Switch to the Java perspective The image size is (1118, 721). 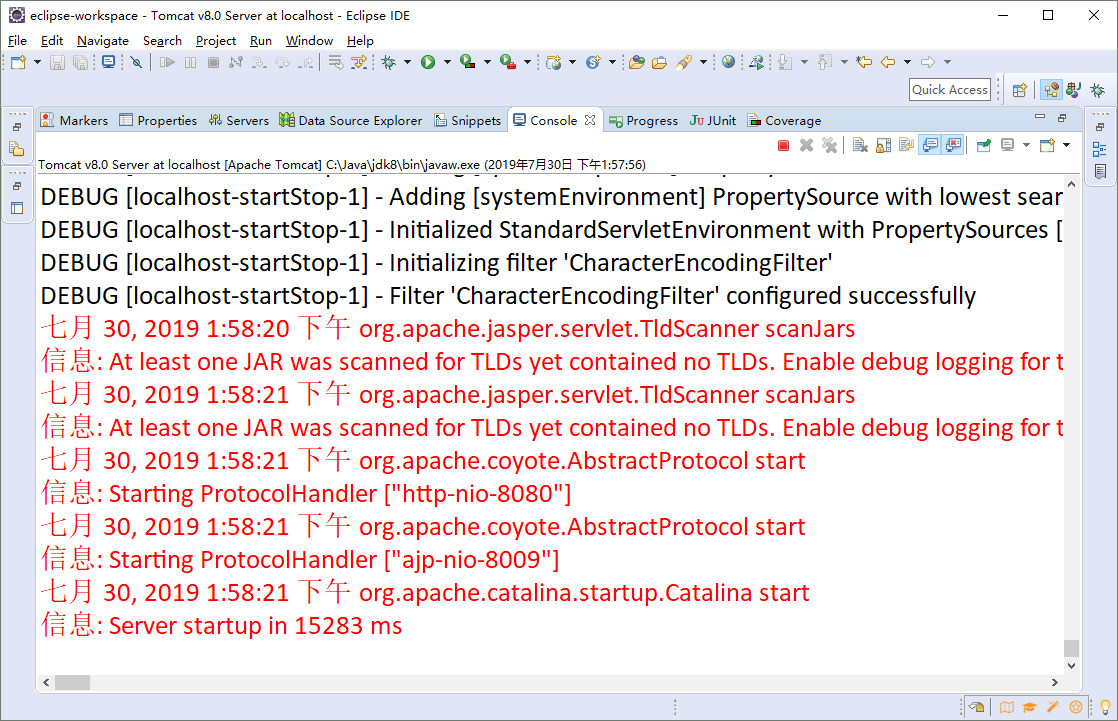1074,90
